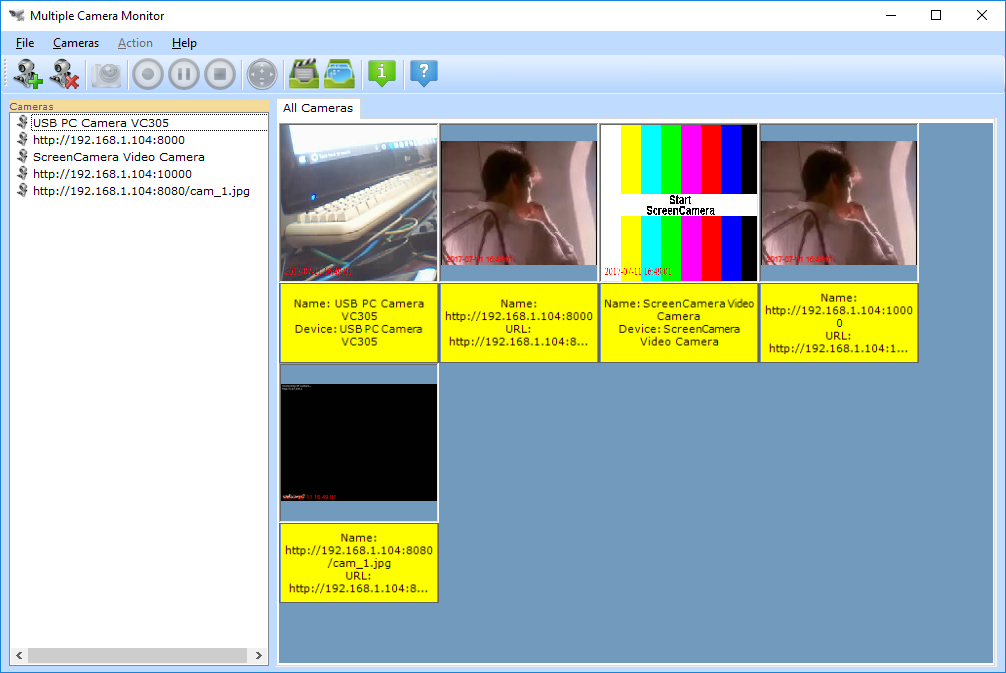Open the File menu

(x=24, y=43)
